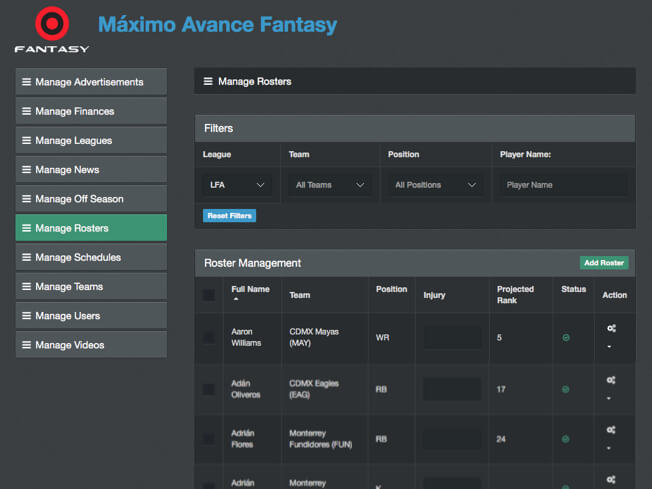Open Manage Videos menu item
Image resolution: width=652 pixels, height=489 pixels.
pyautogui.click(x=91, y=345)
